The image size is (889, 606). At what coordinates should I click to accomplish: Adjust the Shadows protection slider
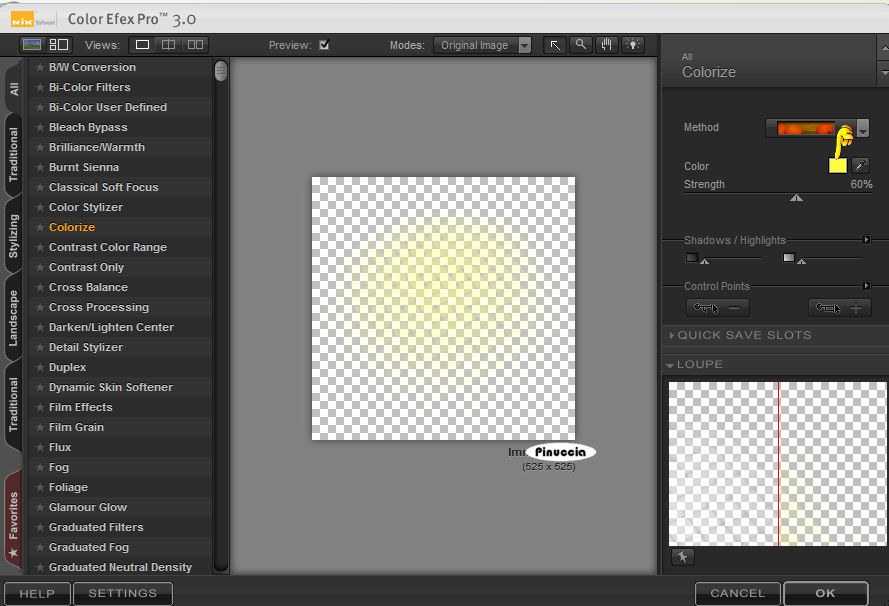pyautogui.click(x=704, y=261)
